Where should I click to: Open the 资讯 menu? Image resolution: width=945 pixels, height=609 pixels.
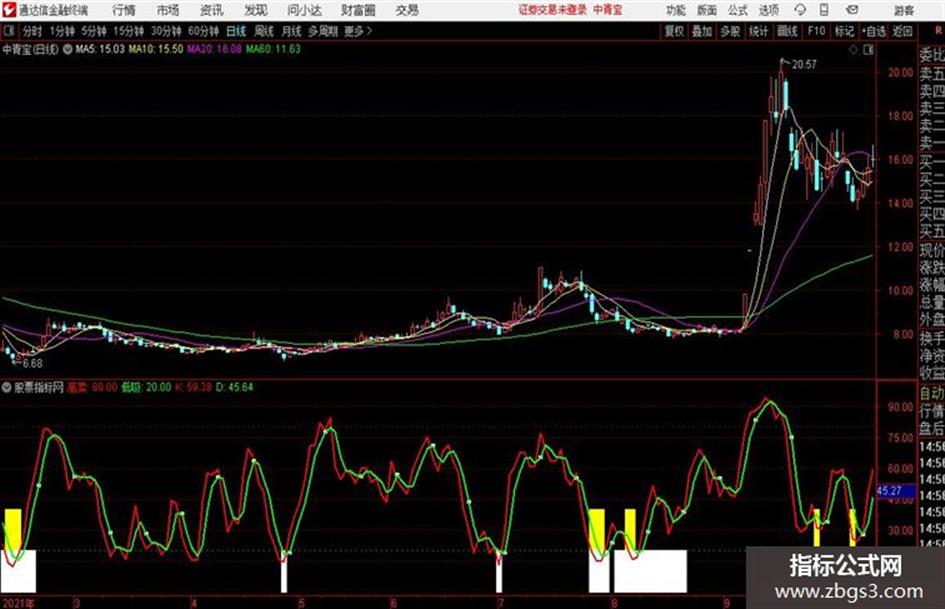[212, 10]
